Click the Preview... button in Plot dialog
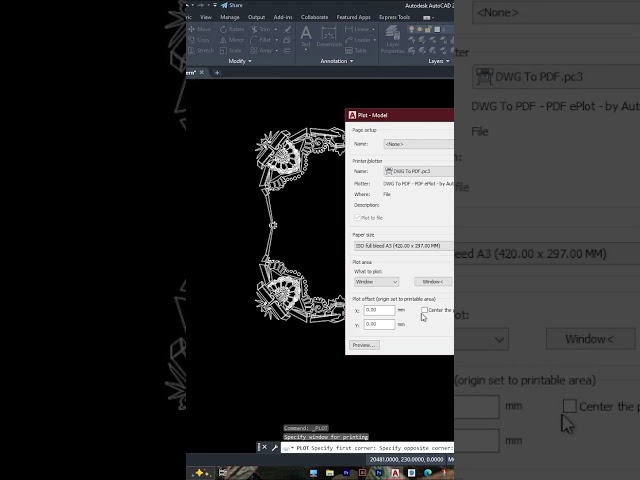The width and height of the screenshot is (640, 480). (x=364, y=345)
